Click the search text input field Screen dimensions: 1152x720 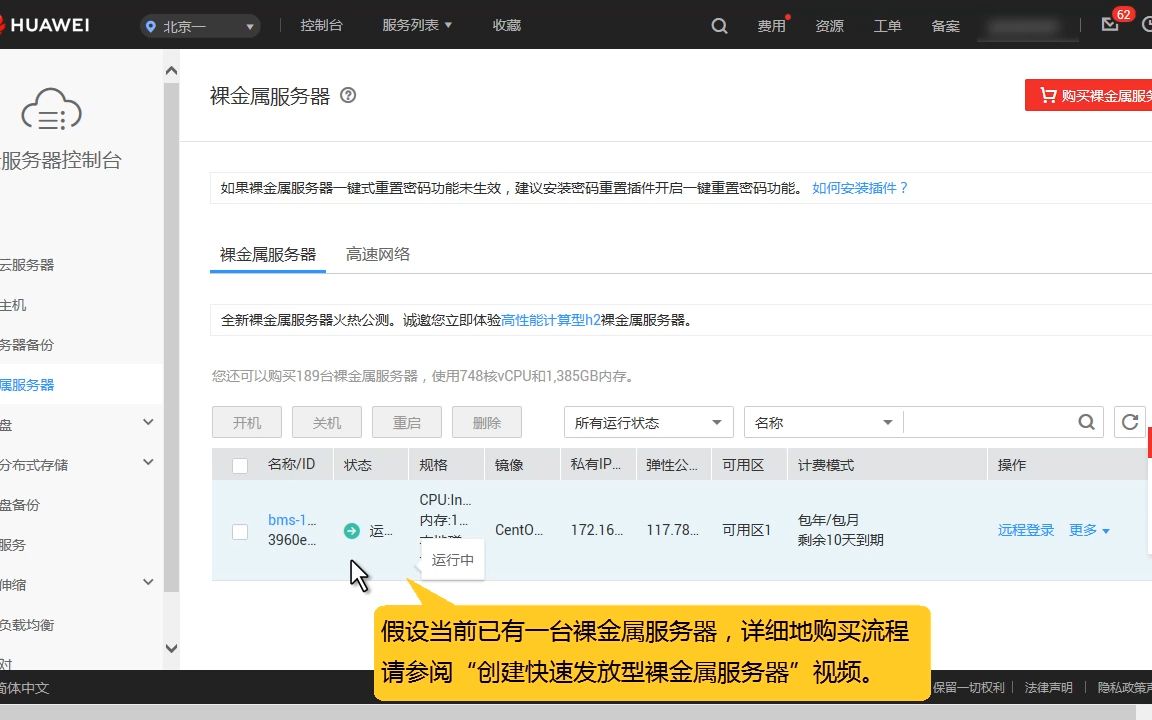pos(989,422)
